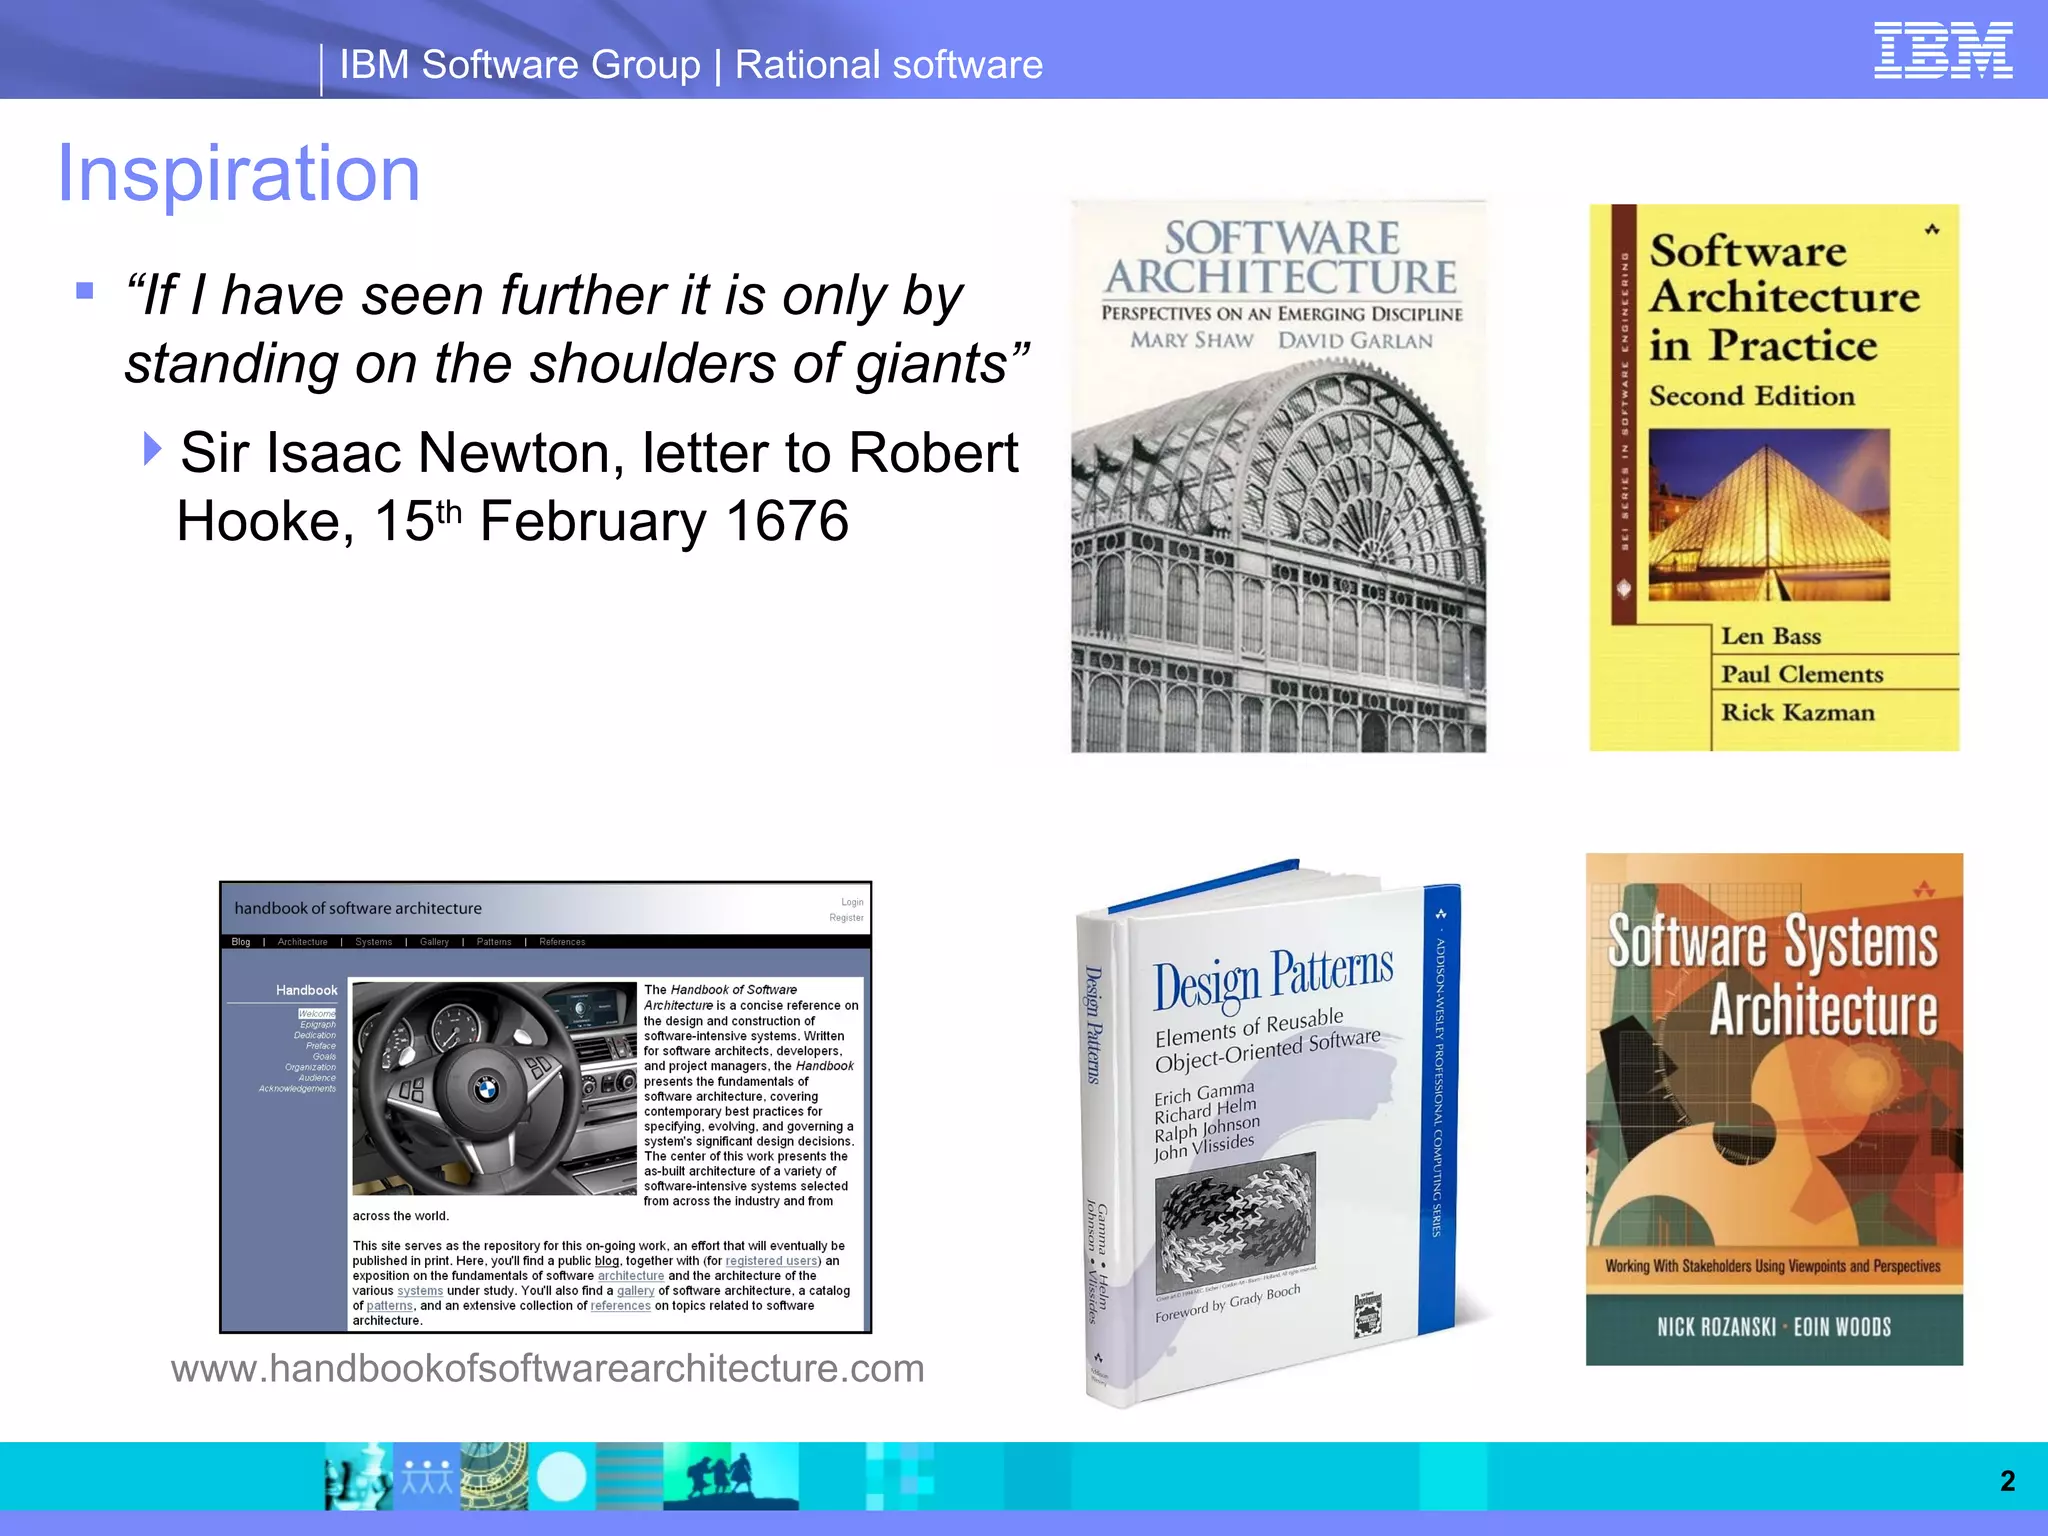Select the Patterns tab in handbook site
This screenshot has height=1536, width=2048.
[494, 942]
